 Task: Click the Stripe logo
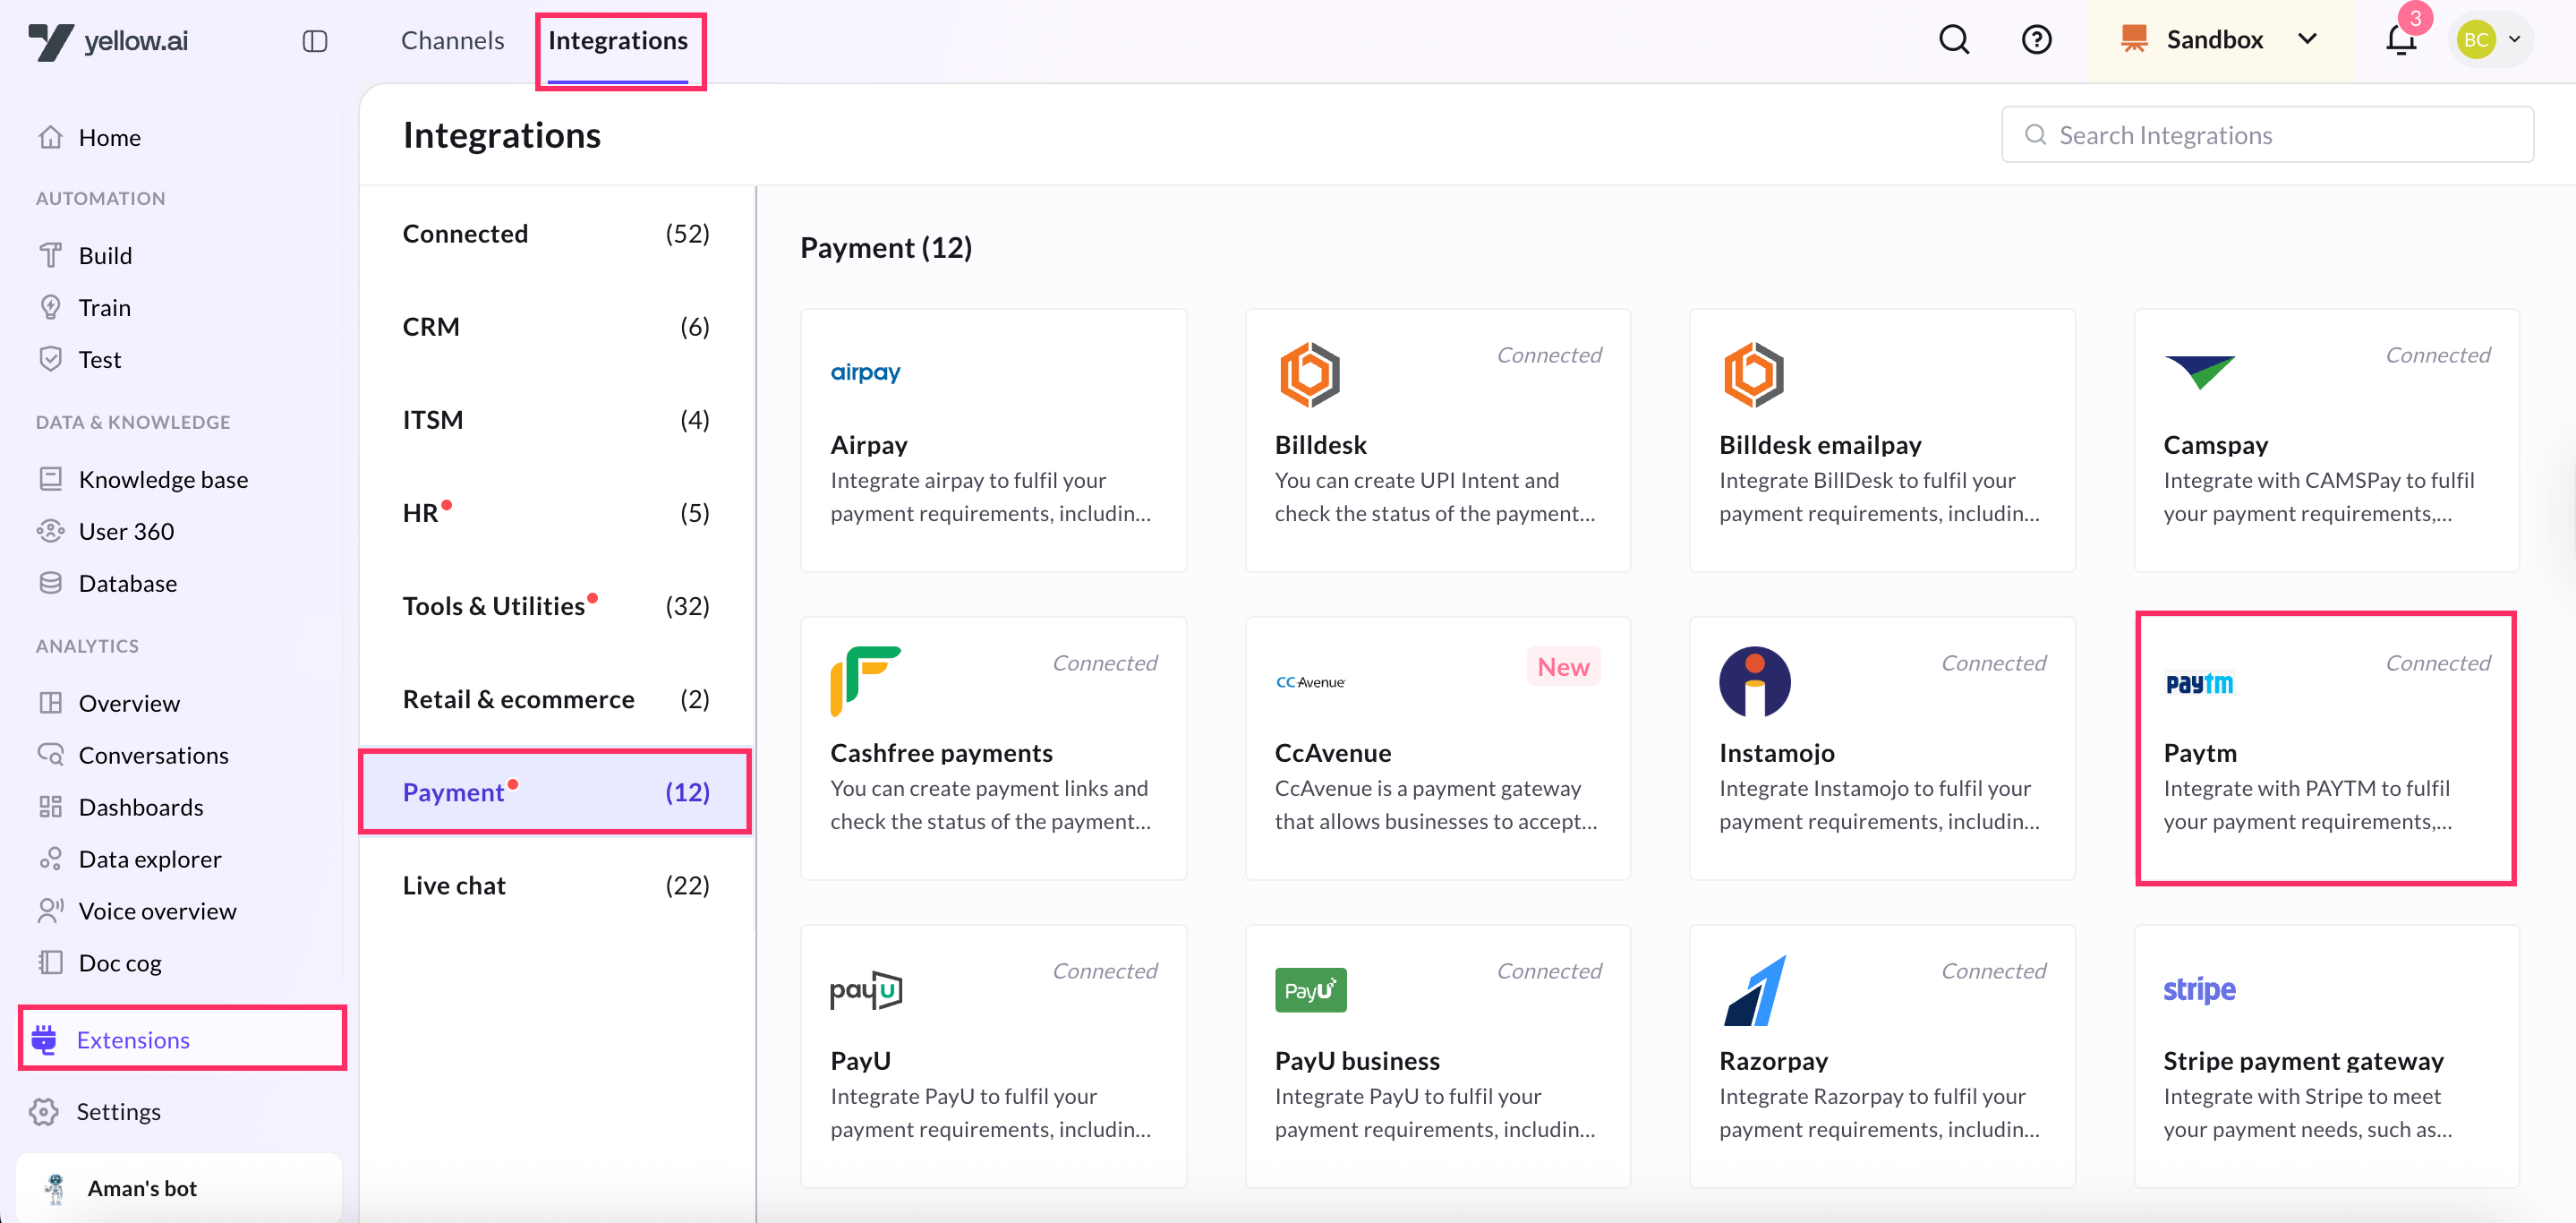click(2199, 989)
